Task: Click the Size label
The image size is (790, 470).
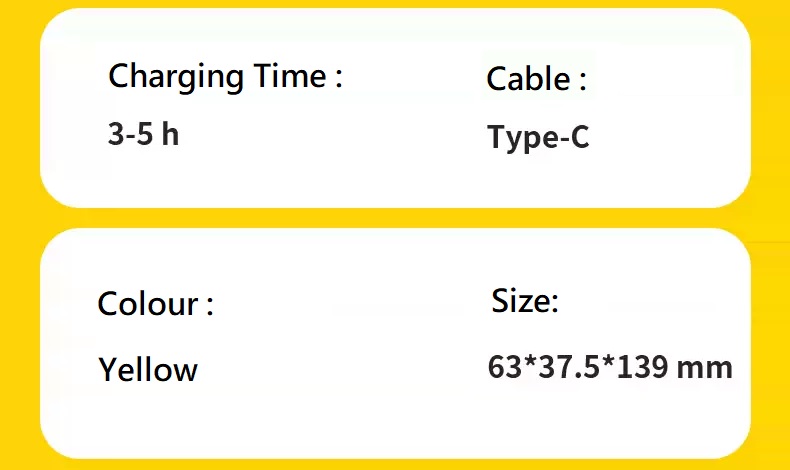Action: tap(524, 301)
